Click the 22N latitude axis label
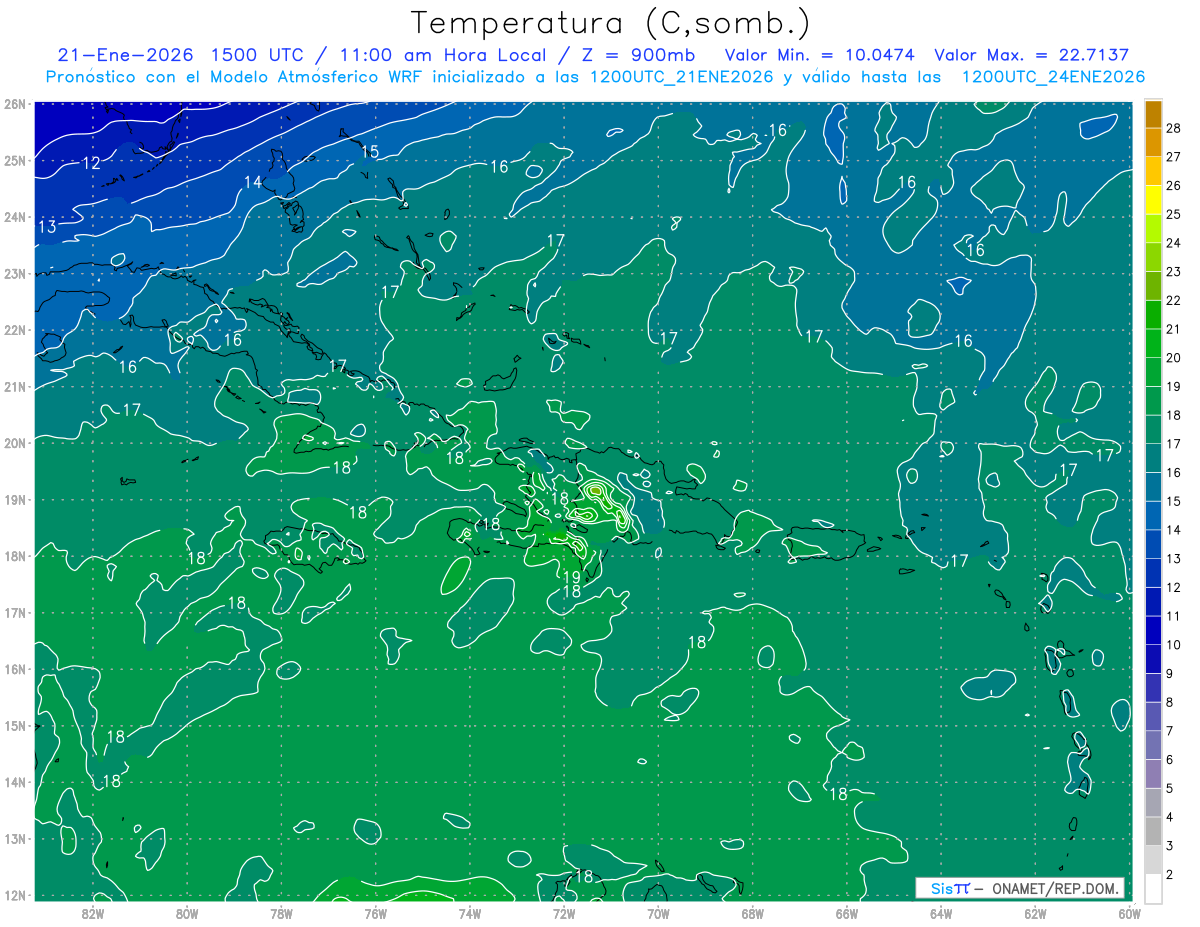 coord(15,330)
